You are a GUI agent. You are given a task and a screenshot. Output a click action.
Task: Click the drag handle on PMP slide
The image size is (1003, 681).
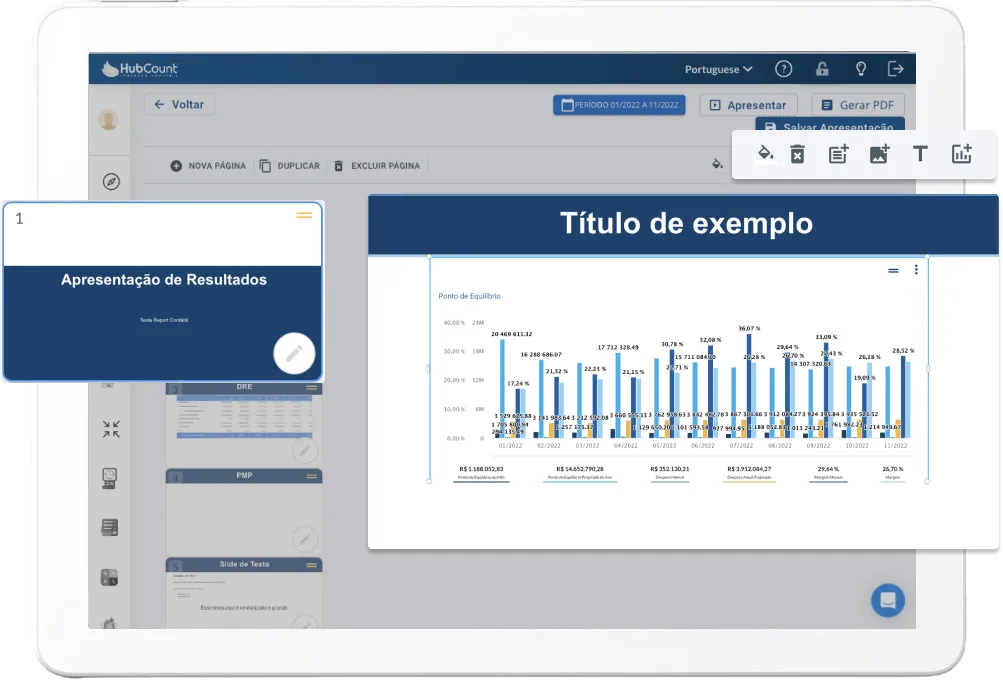[x=312, y=476]
